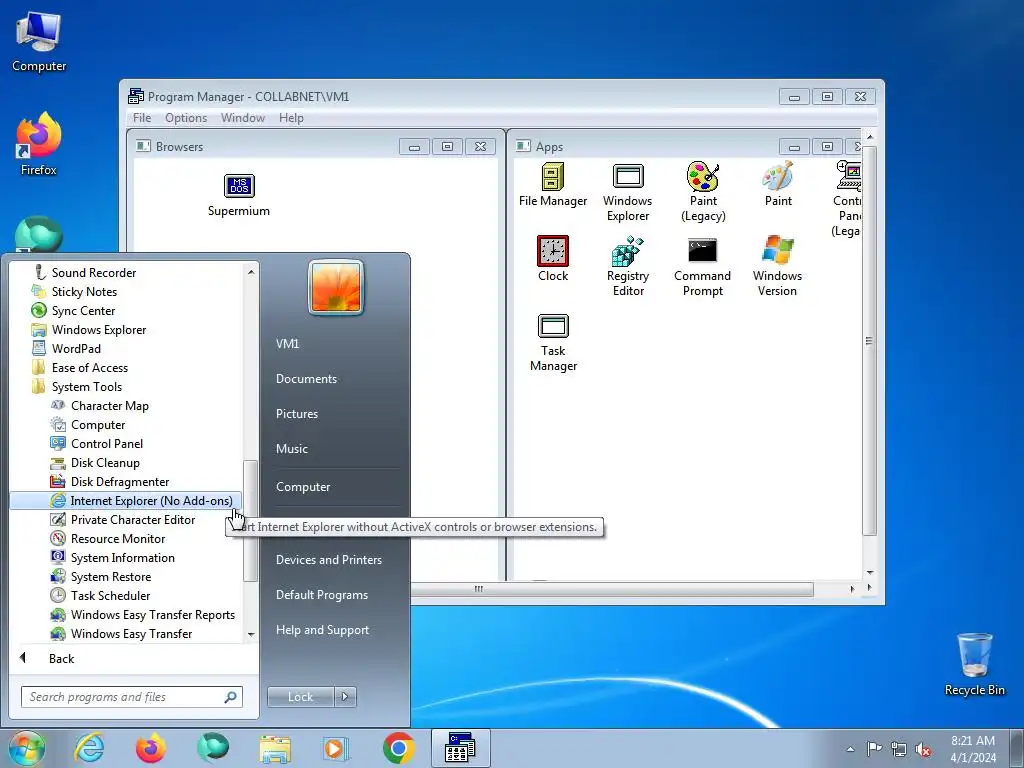Open Help and Support
Screen dimensions: 1024x768
[x=322, y=630]
